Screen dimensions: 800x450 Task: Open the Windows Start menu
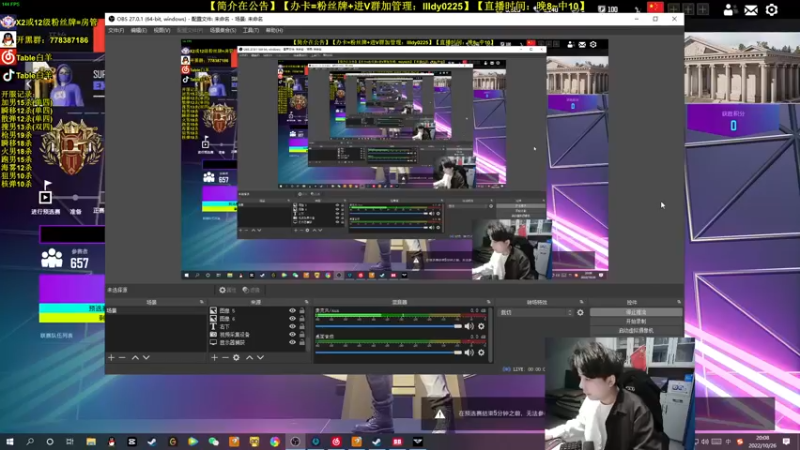tap(10, 442)
